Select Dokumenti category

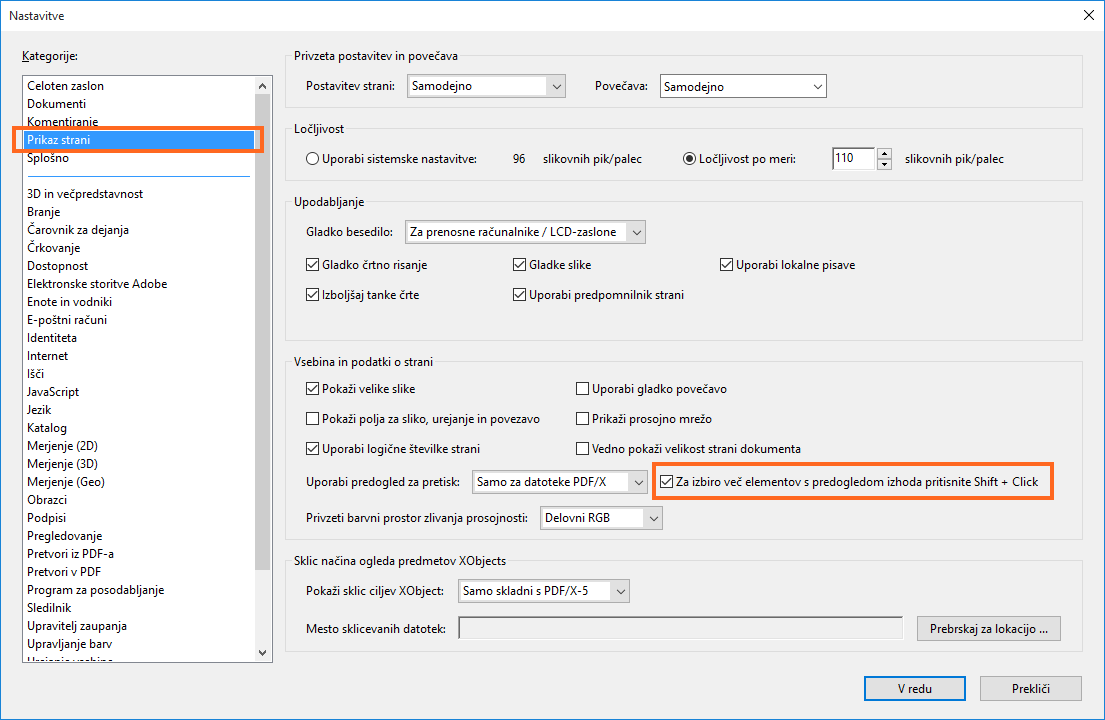click(56, 104)
